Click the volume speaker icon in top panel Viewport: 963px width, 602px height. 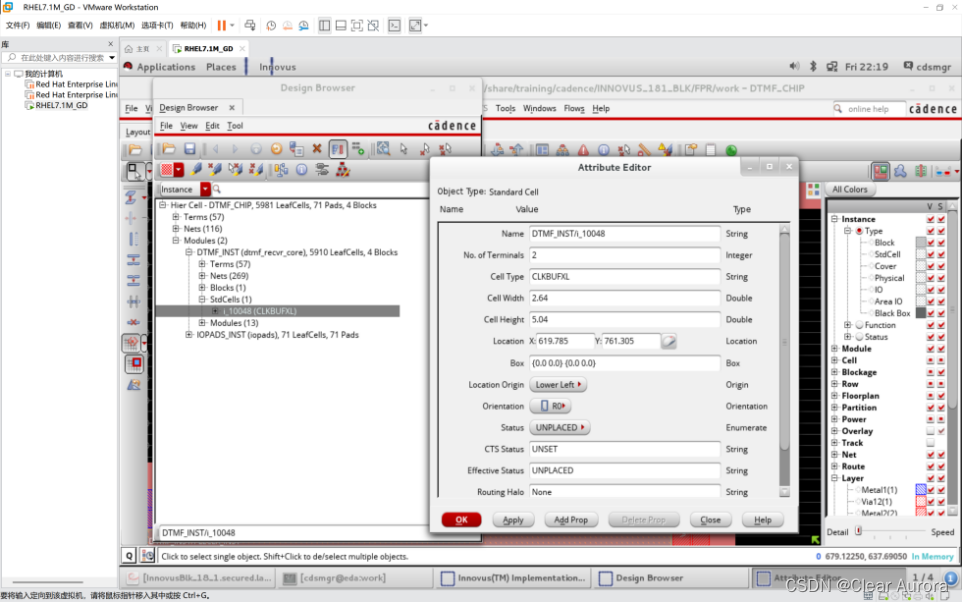pyautogui.click(x=794, y=66)
